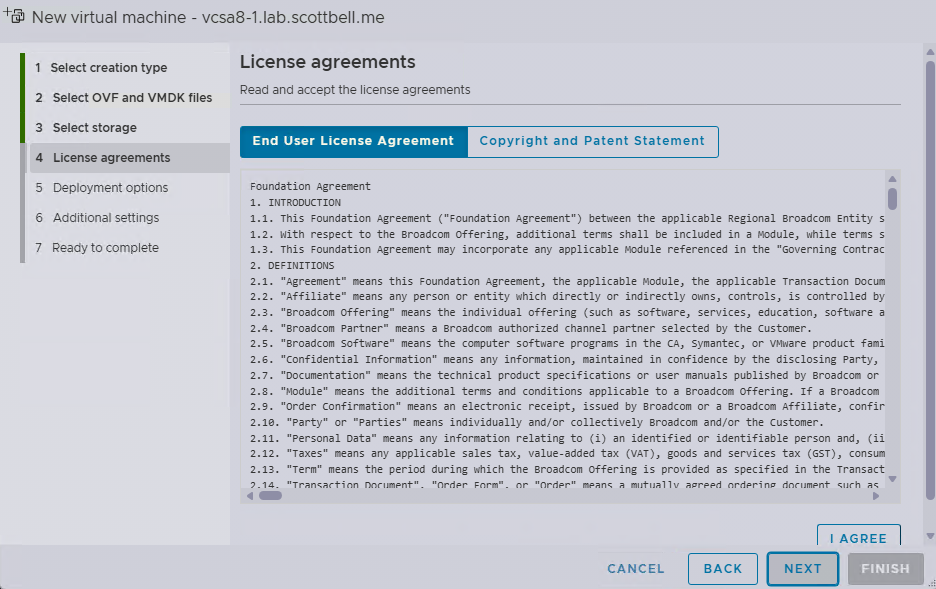
Task: Open step 6 Additional settings
Action: 106,218
